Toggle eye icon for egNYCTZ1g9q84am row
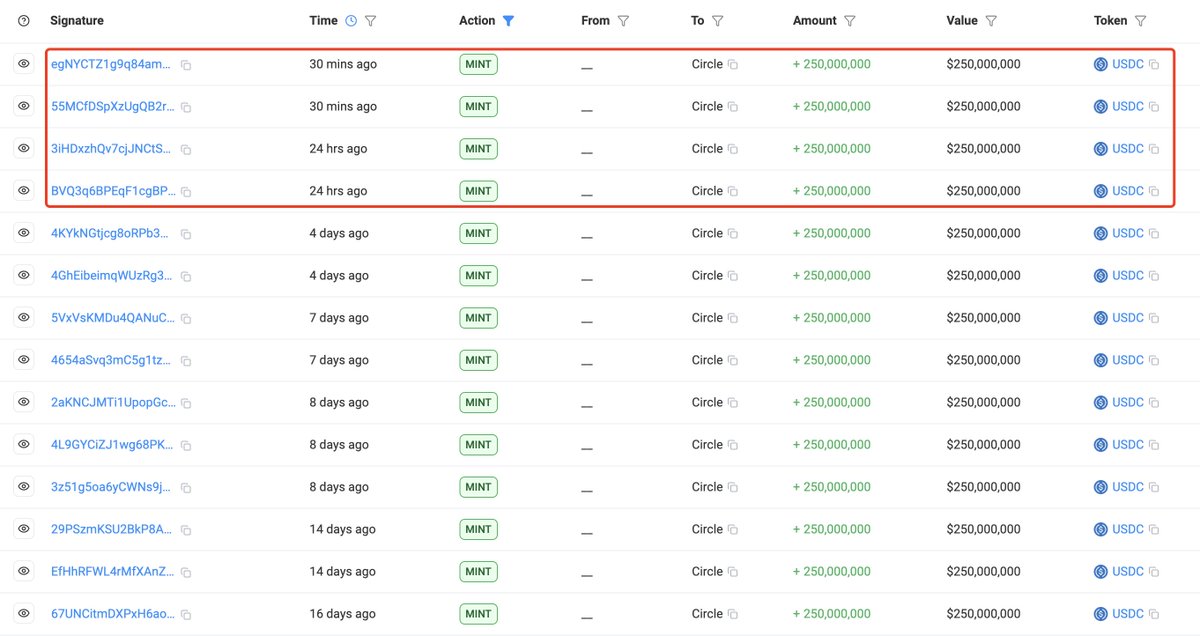Screen dimensions: 1200x636 tap(24, 64)
